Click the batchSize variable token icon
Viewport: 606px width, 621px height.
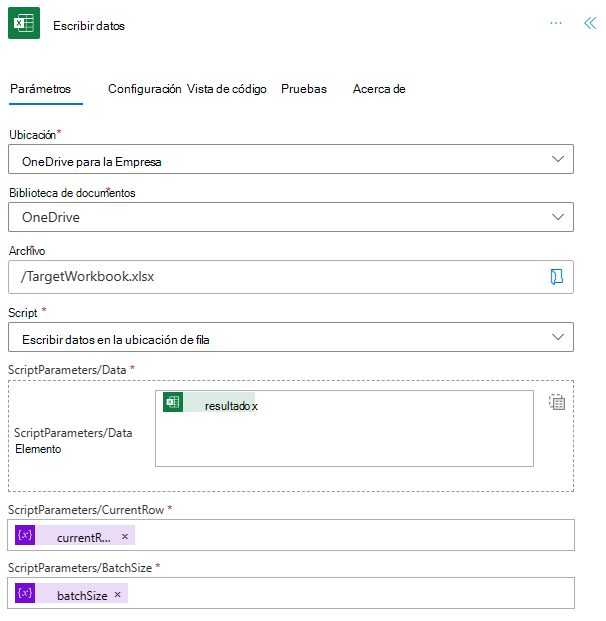click(25, 595)
